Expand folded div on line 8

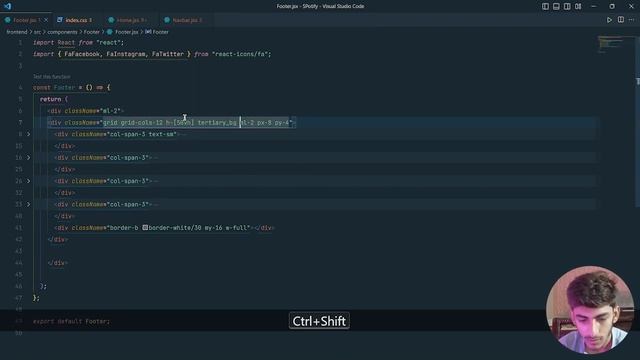tap(29, 134)
